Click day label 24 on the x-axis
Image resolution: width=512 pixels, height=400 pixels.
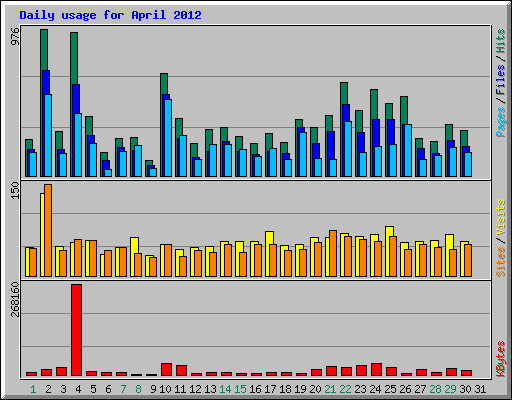375,389
